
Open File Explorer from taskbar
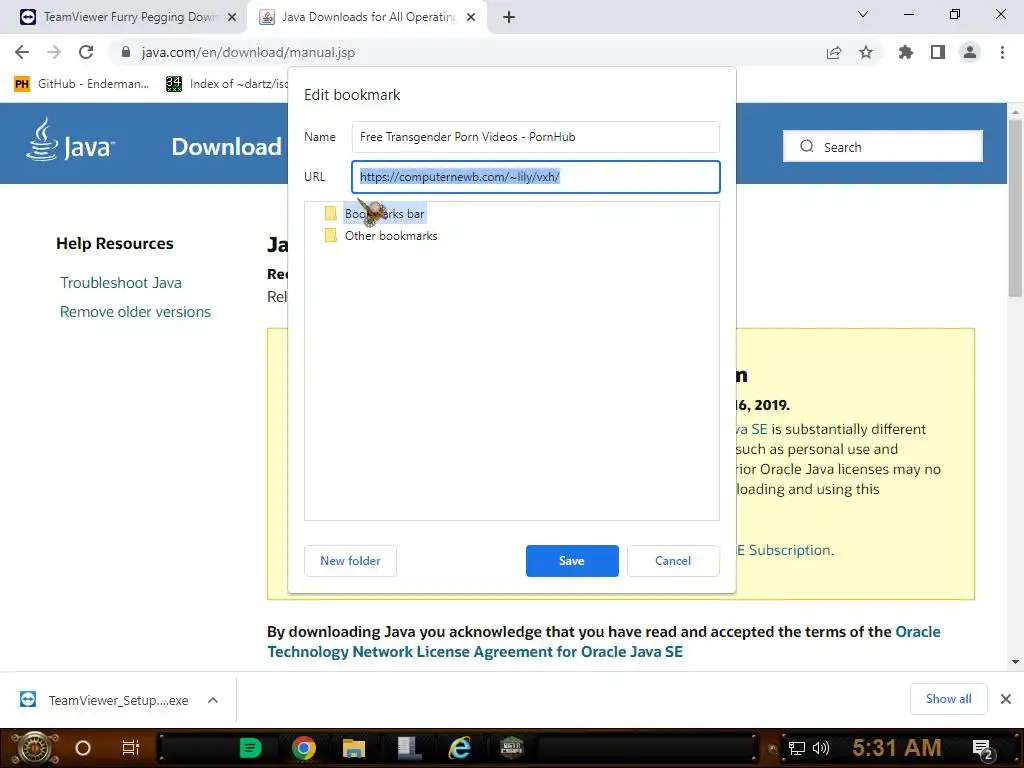coord(354,748)
